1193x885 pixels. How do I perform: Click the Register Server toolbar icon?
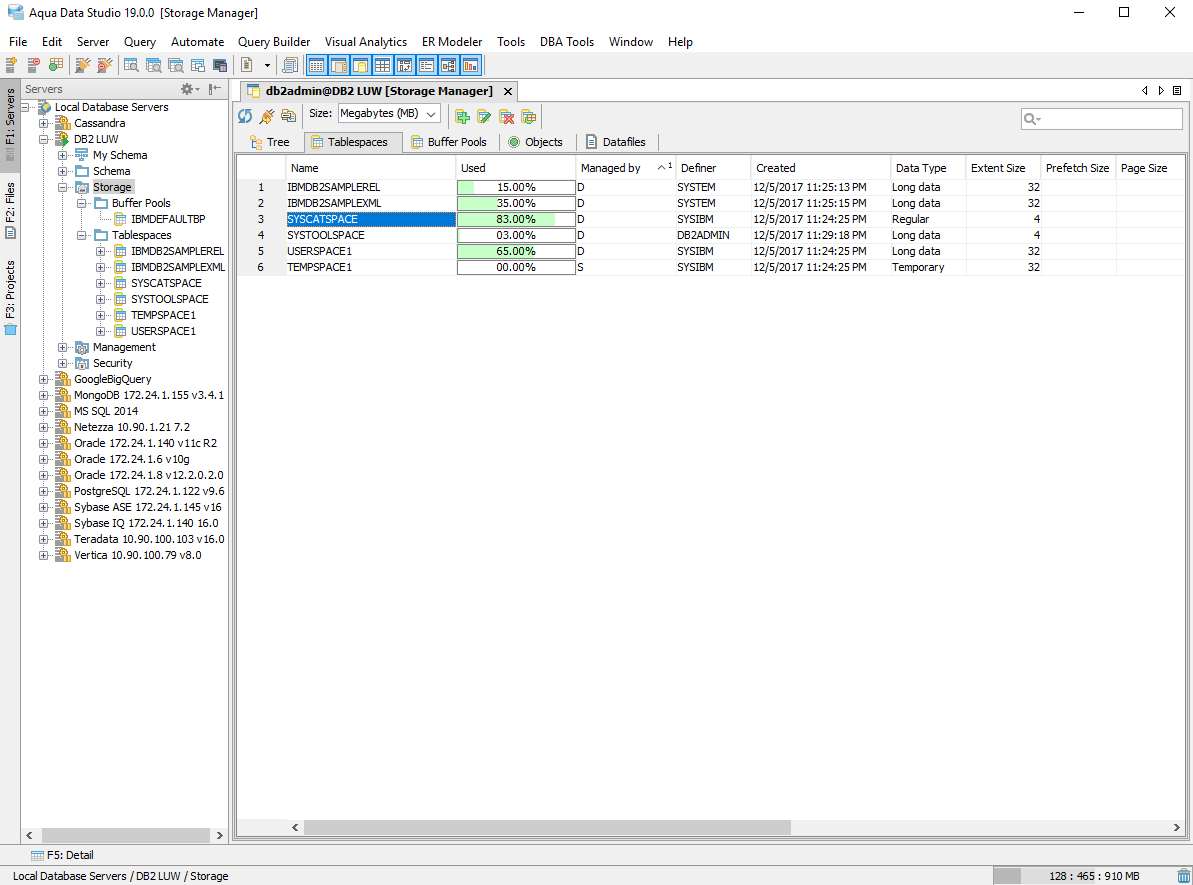11,65
